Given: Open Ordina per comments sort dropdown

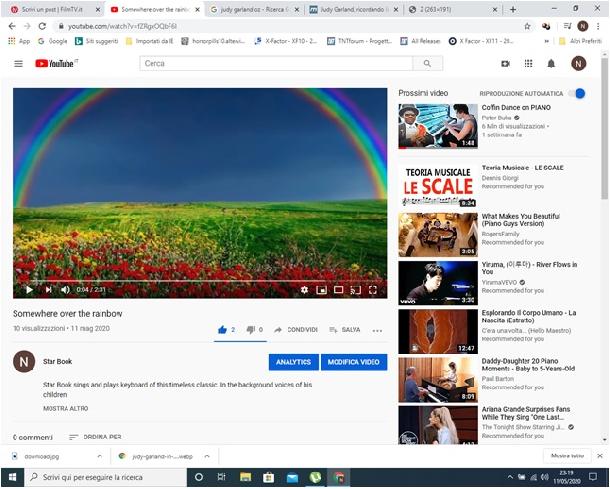Looking at the screenshot, I should click(95, 437).
